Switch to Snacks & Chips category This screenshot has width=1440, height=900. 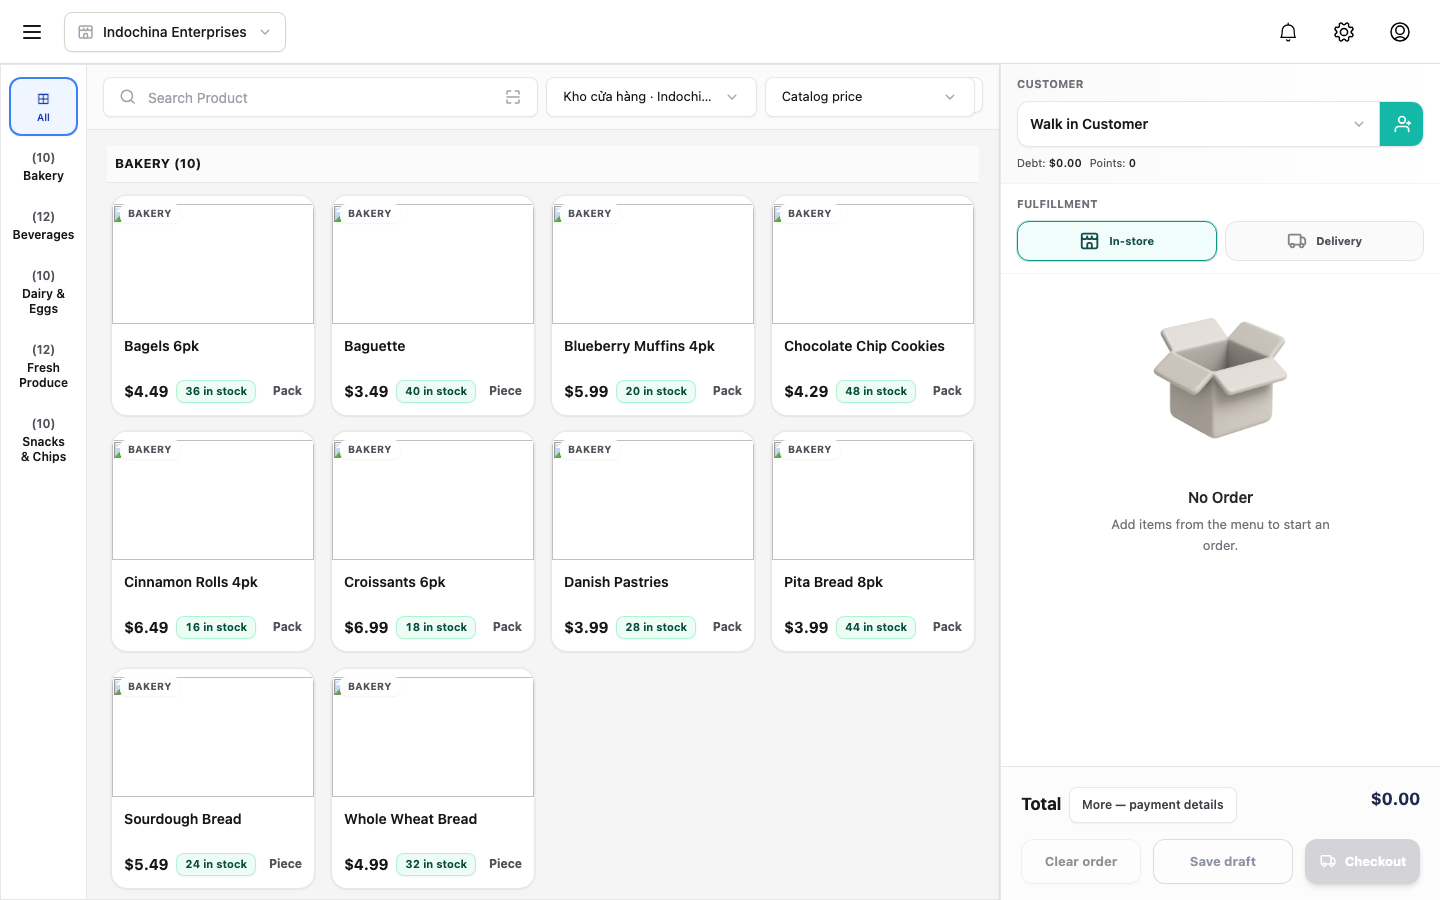(x=44, y=440)
